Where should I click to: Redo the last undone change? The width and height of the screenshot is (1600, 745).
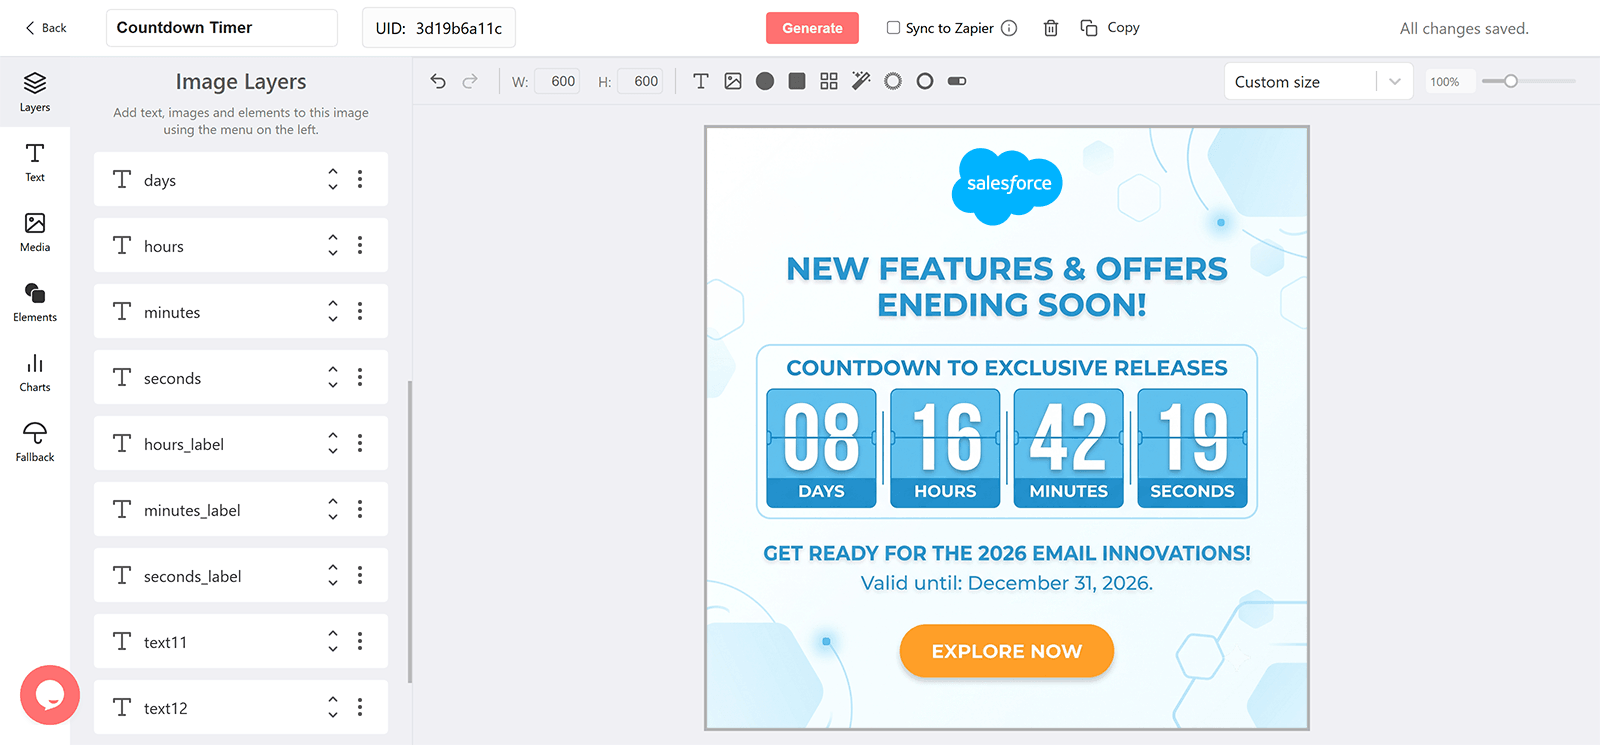point(470,81)
